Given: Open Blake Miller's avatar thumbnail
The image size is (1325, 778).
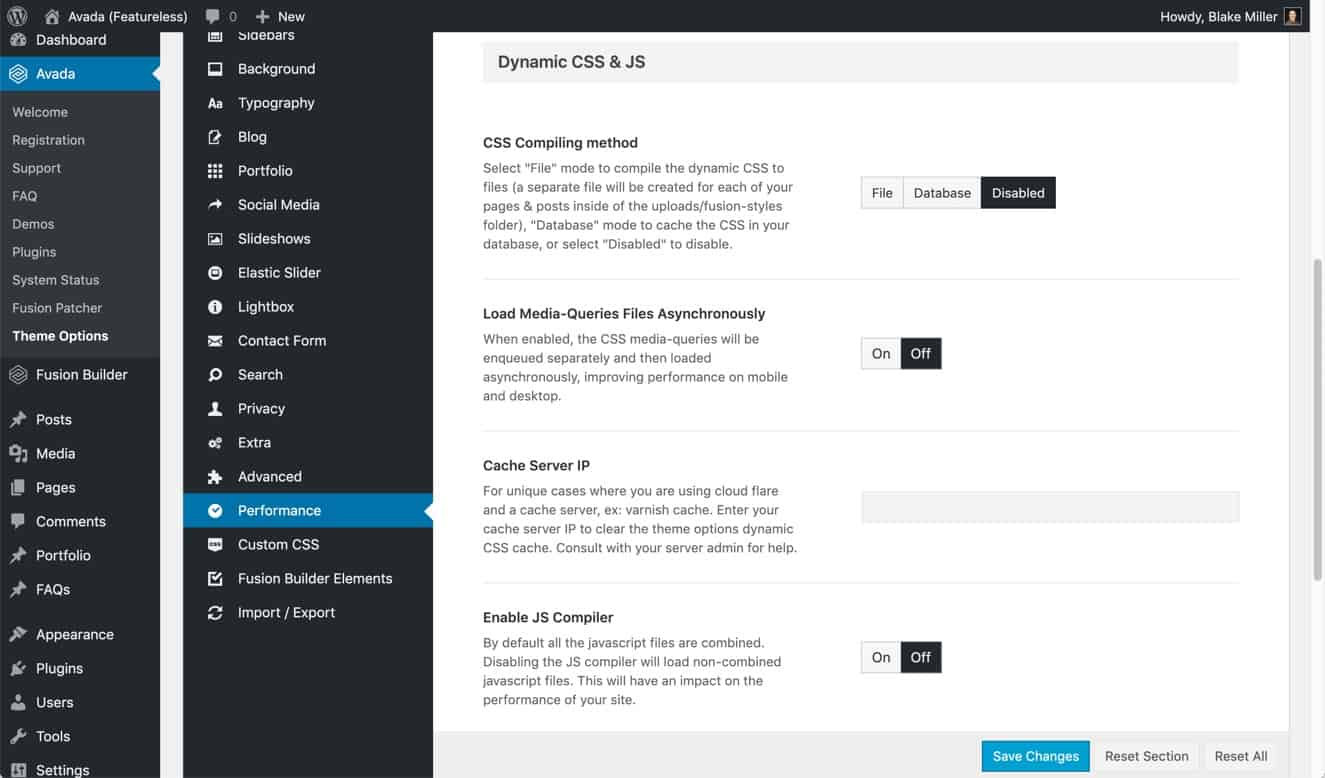Looking at the screenshot, I should pyautogui.click(x=1293, y=16).
